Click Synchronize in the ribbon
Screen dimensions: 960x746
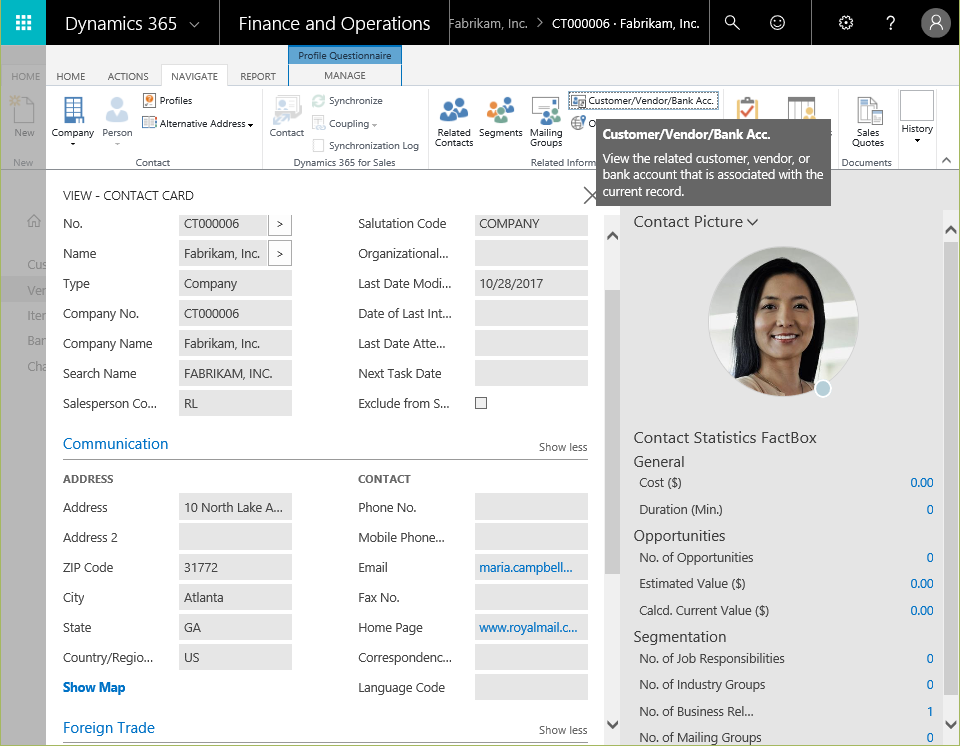coord(347,100)
